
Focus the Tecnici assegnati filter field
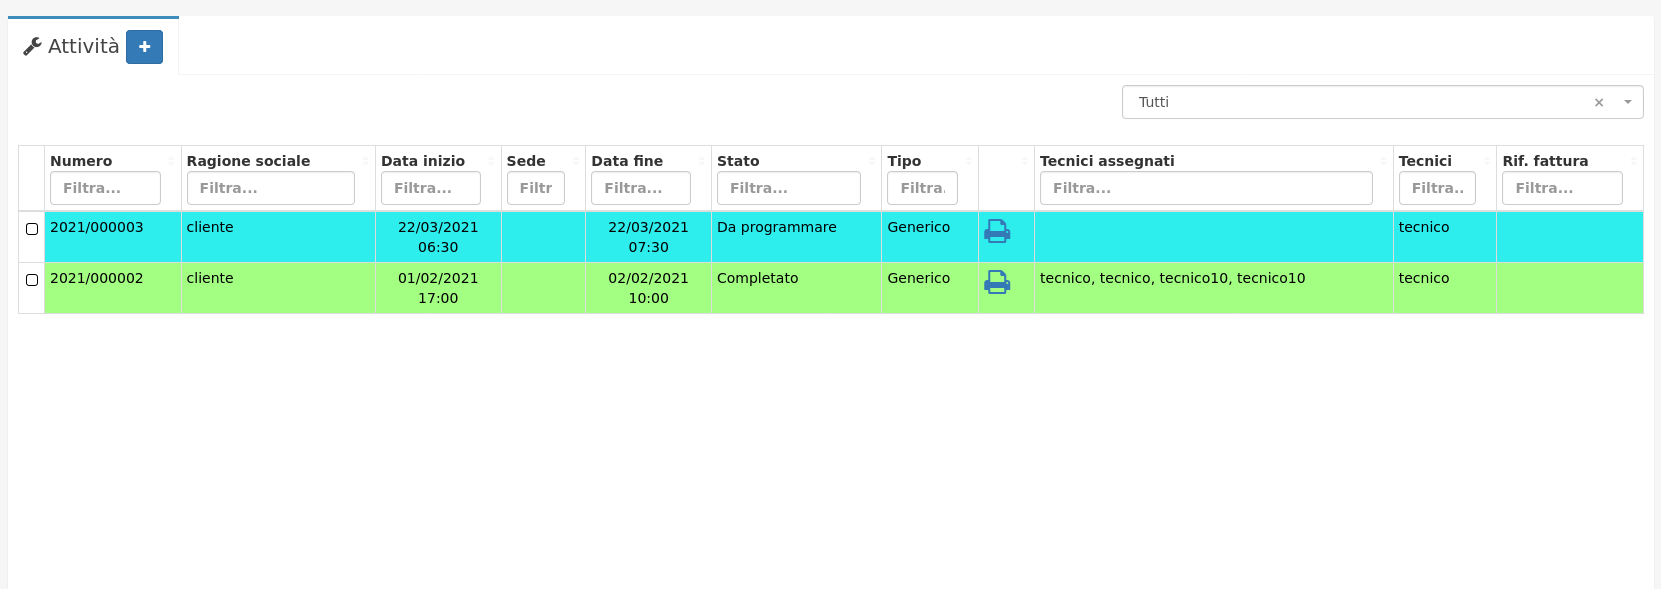click(1206, 188)
